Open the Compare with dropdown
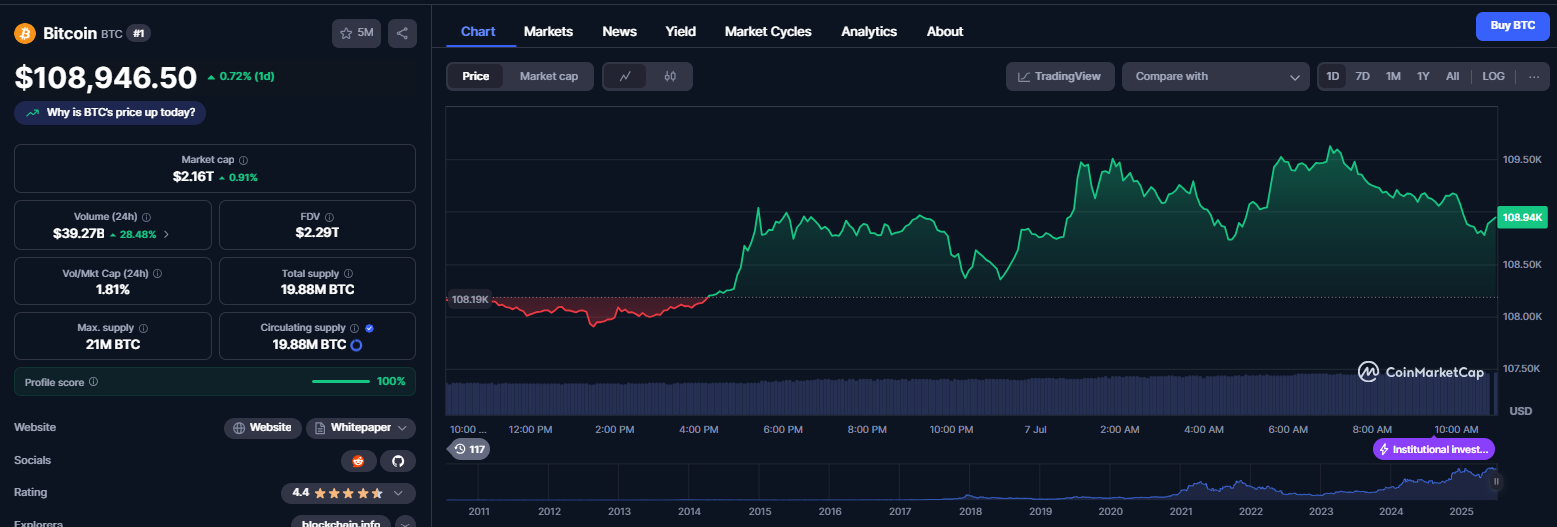1557x527 pixels. tap(1215, 76)
